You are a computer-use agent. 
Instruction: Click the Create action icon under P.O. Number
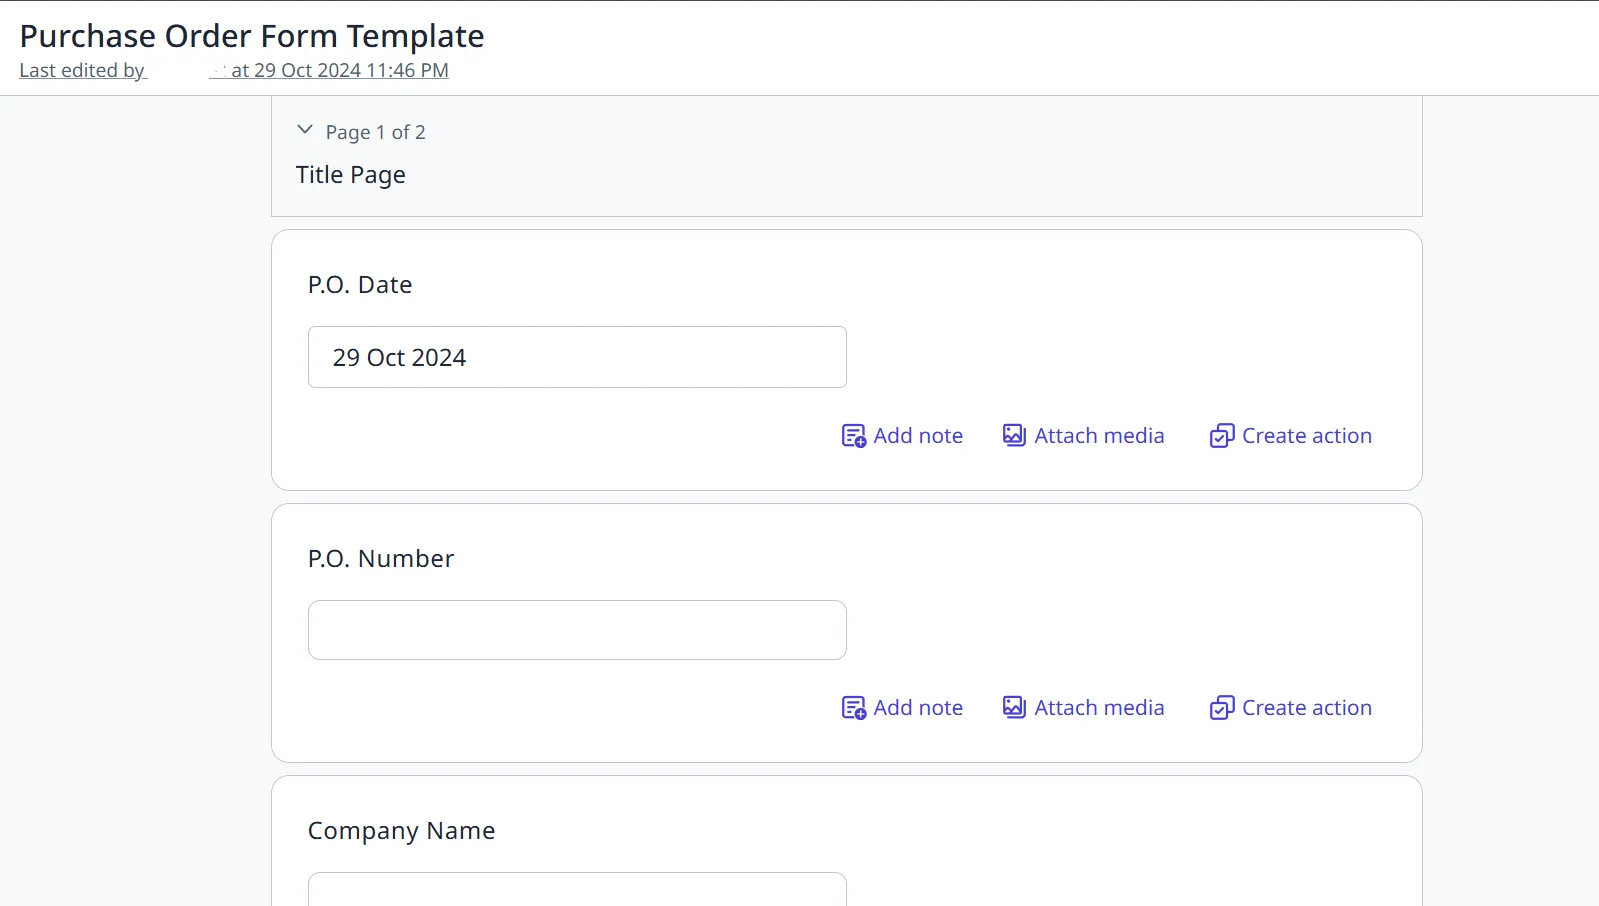point(1222,708)
